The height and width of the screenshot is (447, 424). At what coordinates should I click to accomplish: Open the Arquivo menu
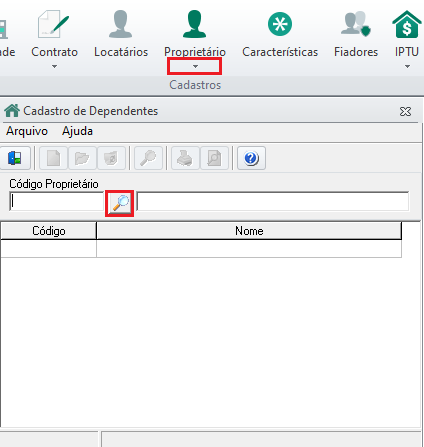pyautogui.click(x=27, y=131)
